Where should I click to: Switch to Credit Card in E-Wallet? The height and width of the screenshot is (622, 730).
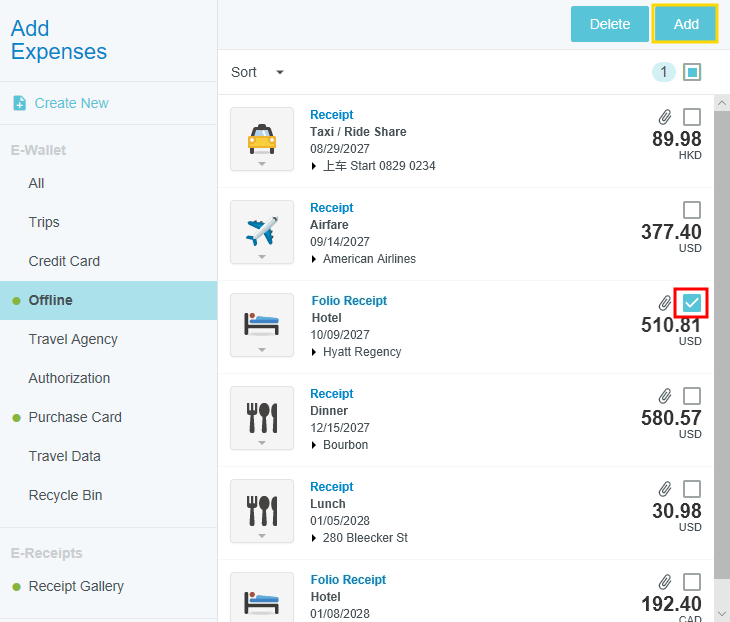point(64,261)
